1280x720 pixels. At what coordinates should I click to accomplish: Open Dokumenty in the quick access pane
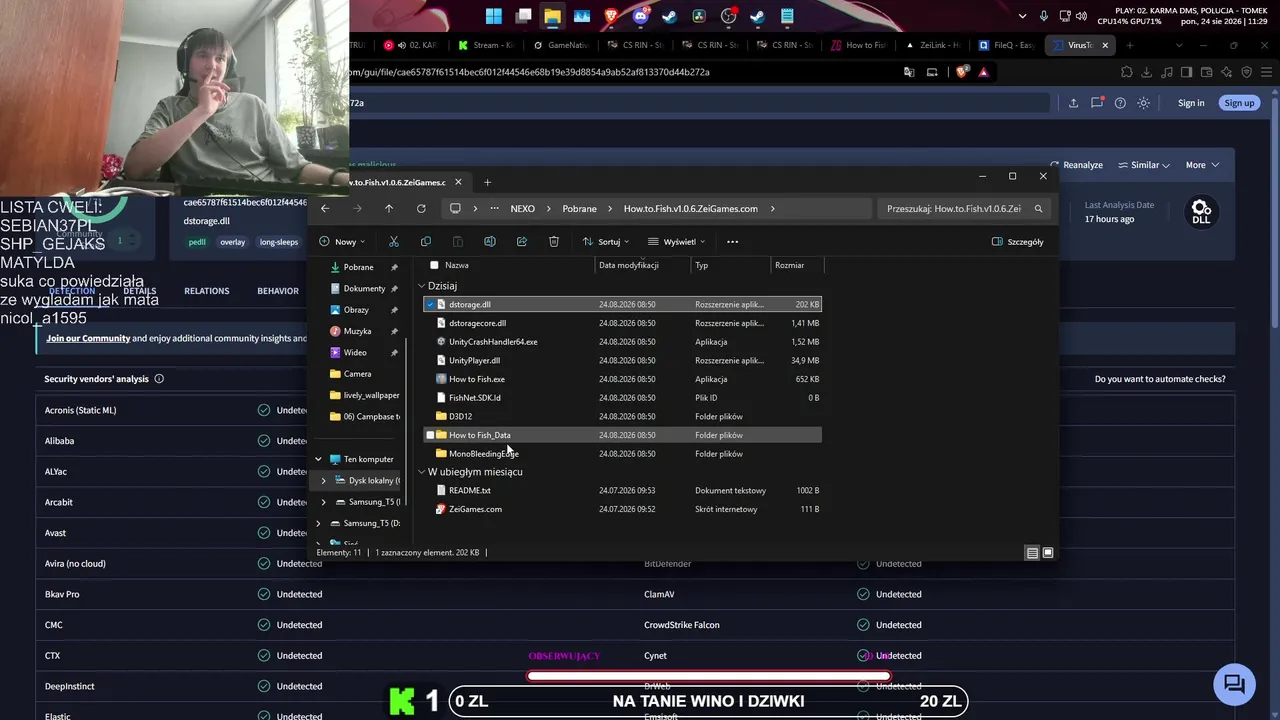tap(364, 288)
